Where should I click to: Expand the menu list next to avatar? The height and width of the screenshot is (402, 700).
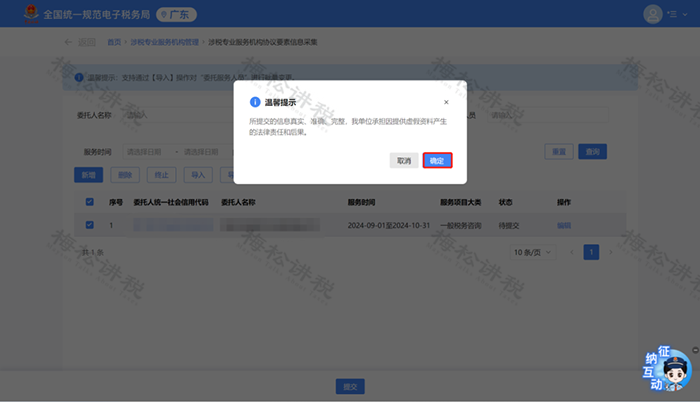677,14
